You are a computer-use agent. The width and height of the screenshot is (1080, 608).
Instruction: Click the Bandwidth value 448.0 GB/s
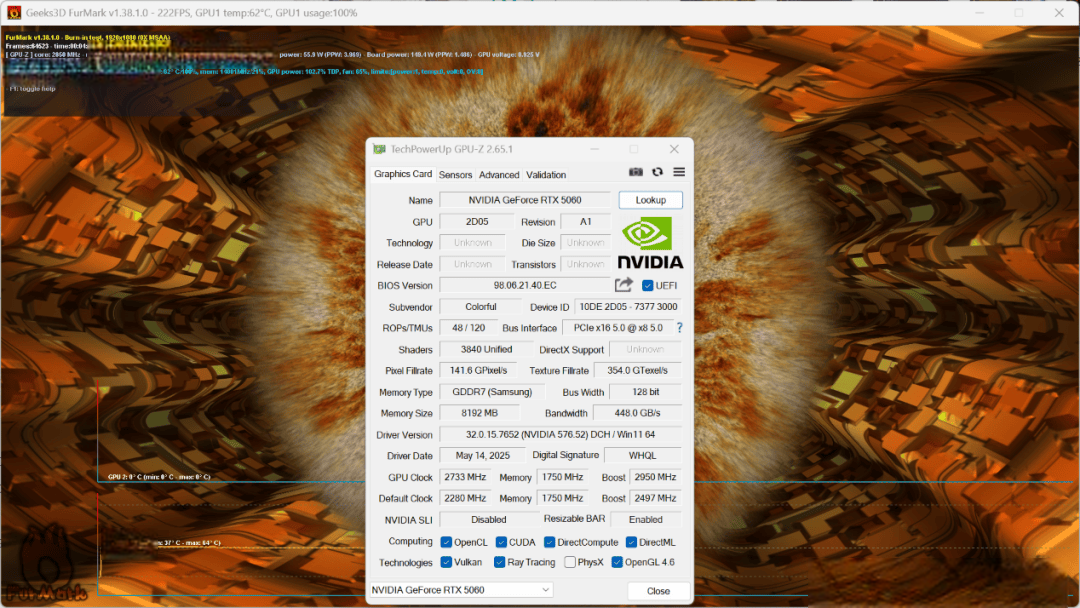coord(637,414)
